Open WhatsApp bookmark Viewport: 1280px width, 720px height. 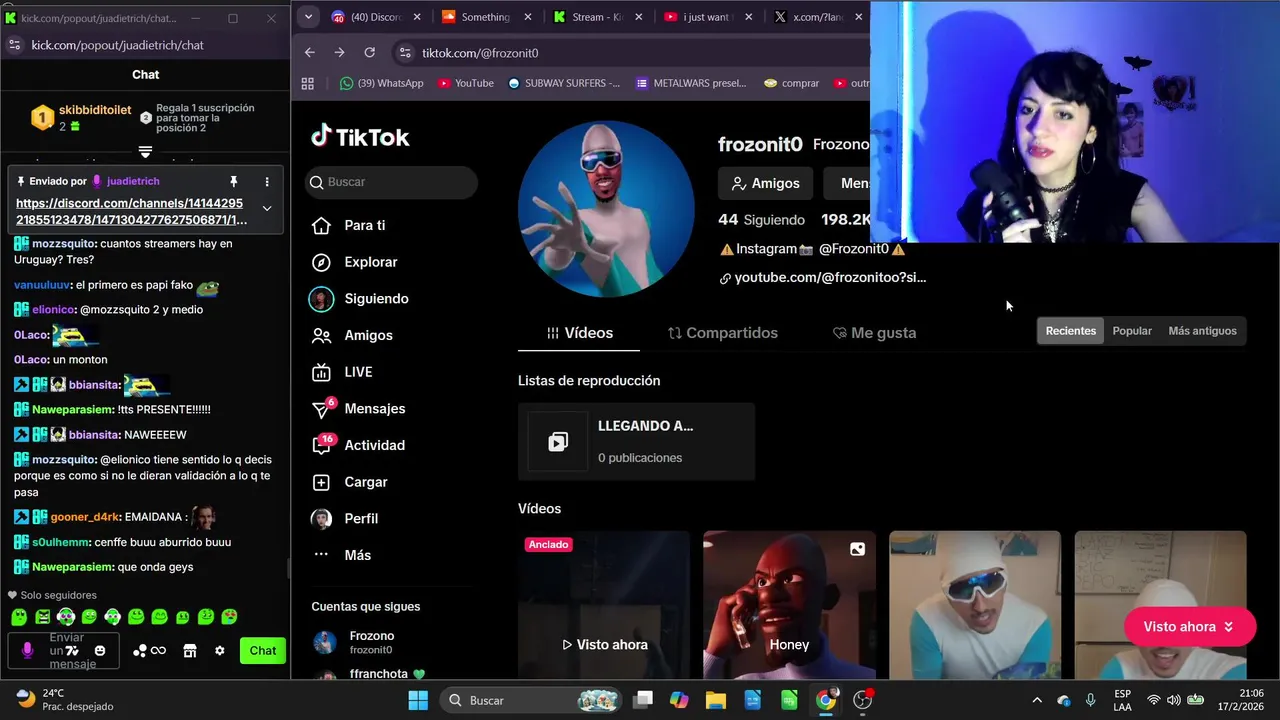(382, 83)
